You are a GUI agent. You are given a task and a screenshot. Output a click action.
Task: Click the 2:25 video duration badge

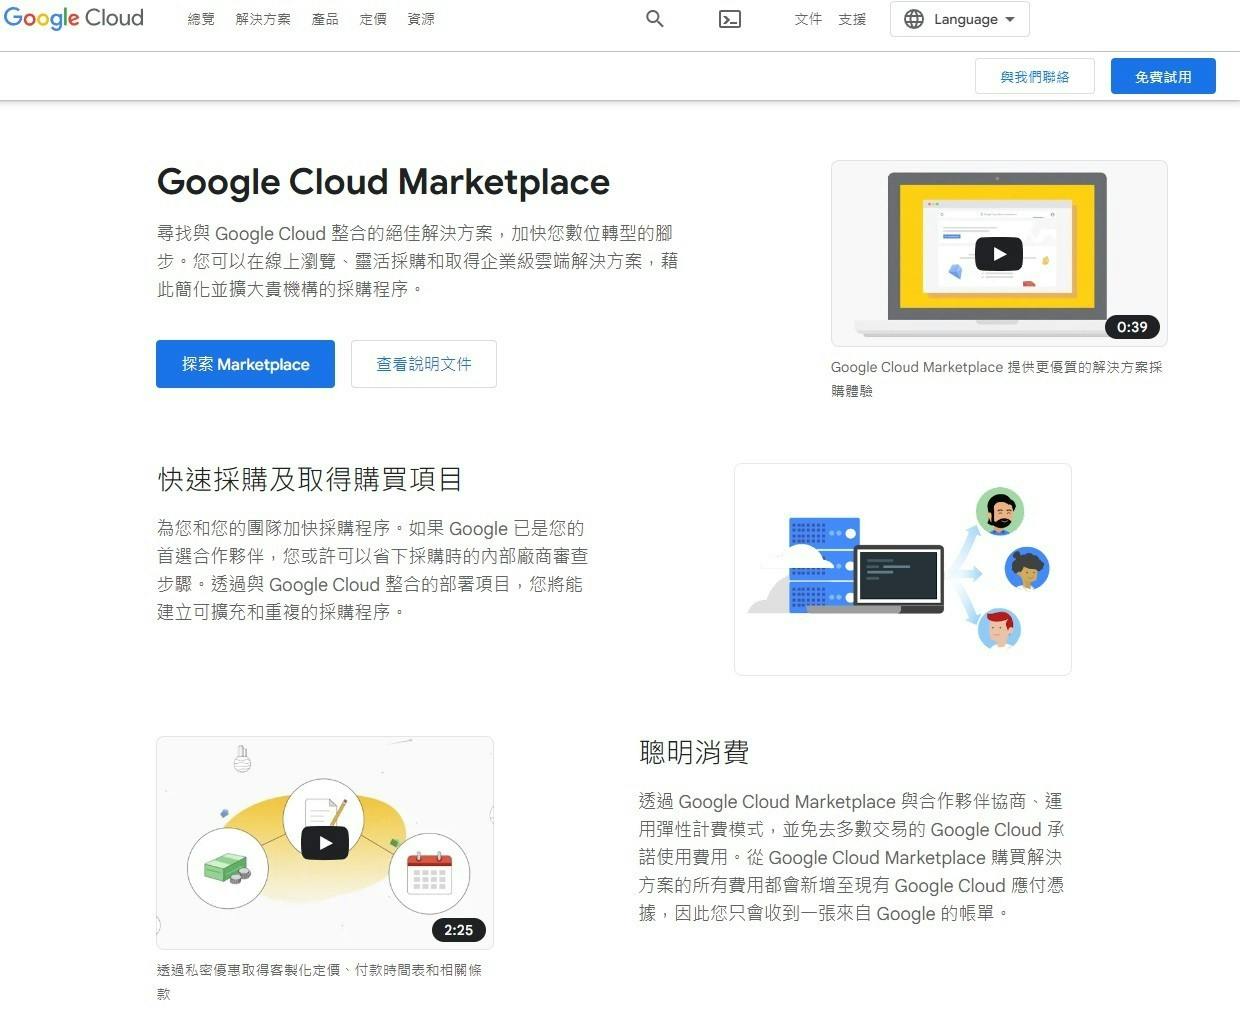pos(459,930)
